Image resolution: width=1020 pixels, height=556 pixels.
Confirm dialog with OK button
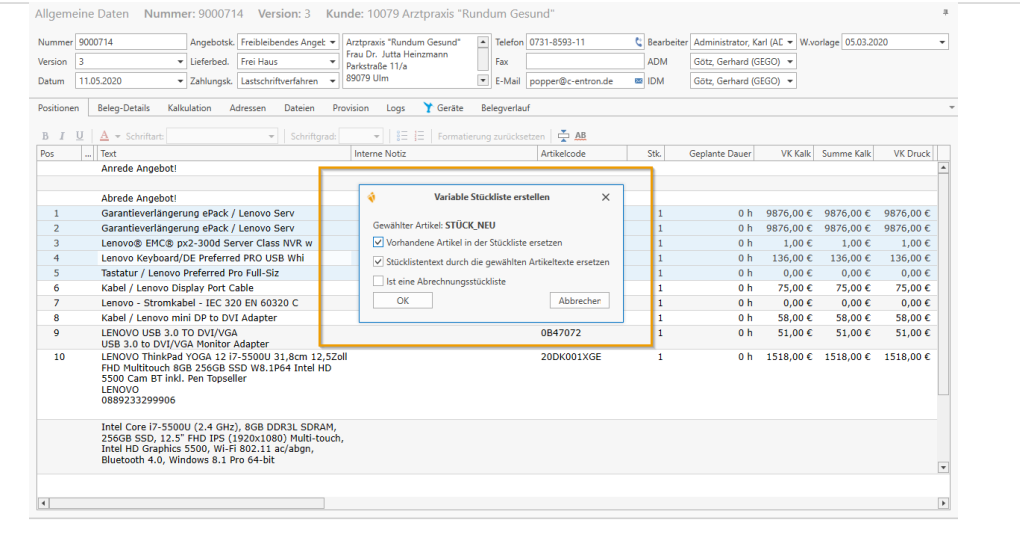pos(402,301)
